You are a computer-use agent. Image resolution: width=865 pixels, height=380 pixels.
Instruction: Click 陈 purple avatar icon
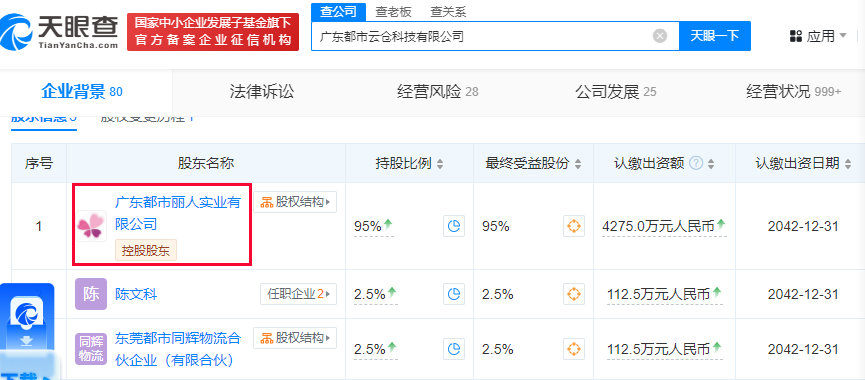click(91, 294)
